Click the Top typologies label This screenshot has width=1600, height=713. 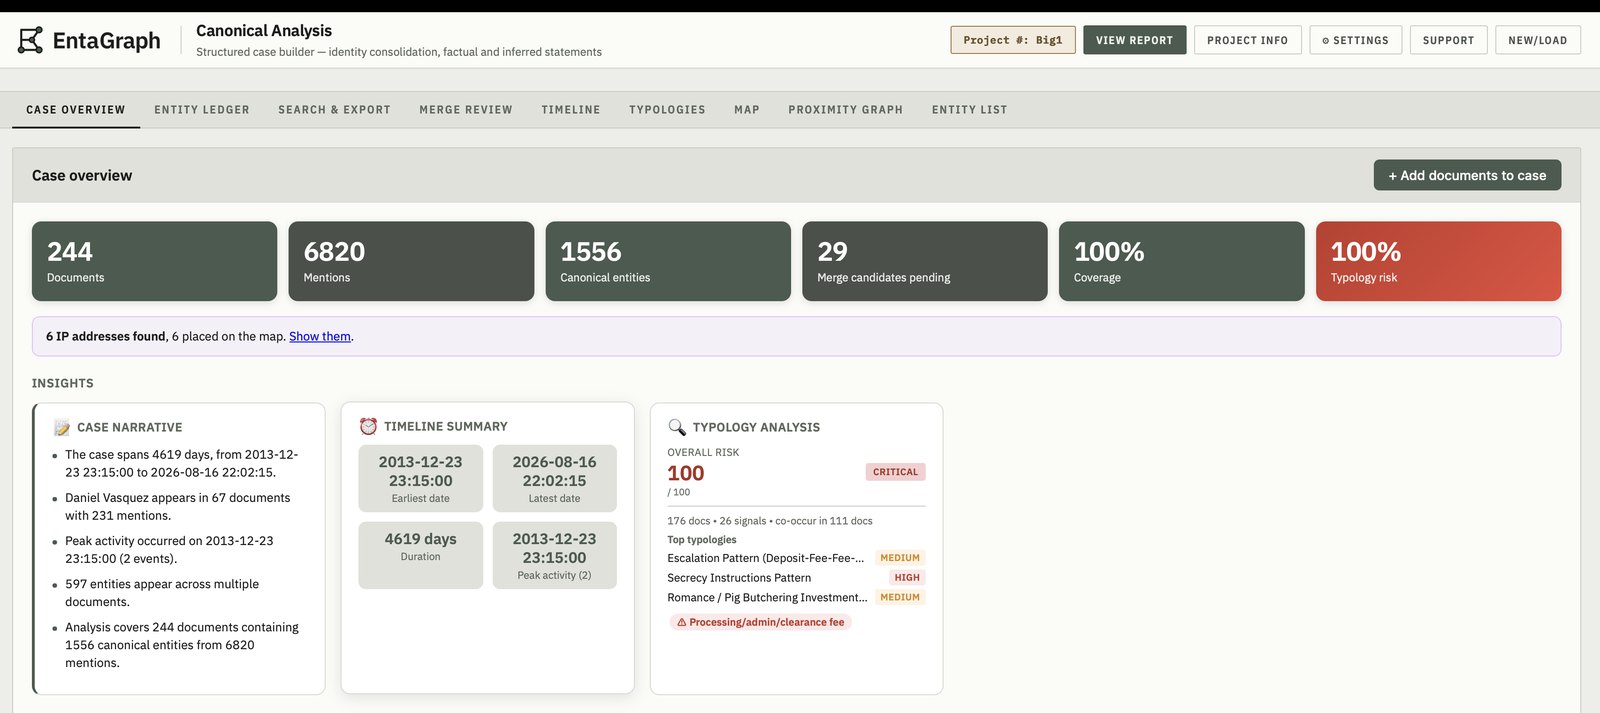702,540
